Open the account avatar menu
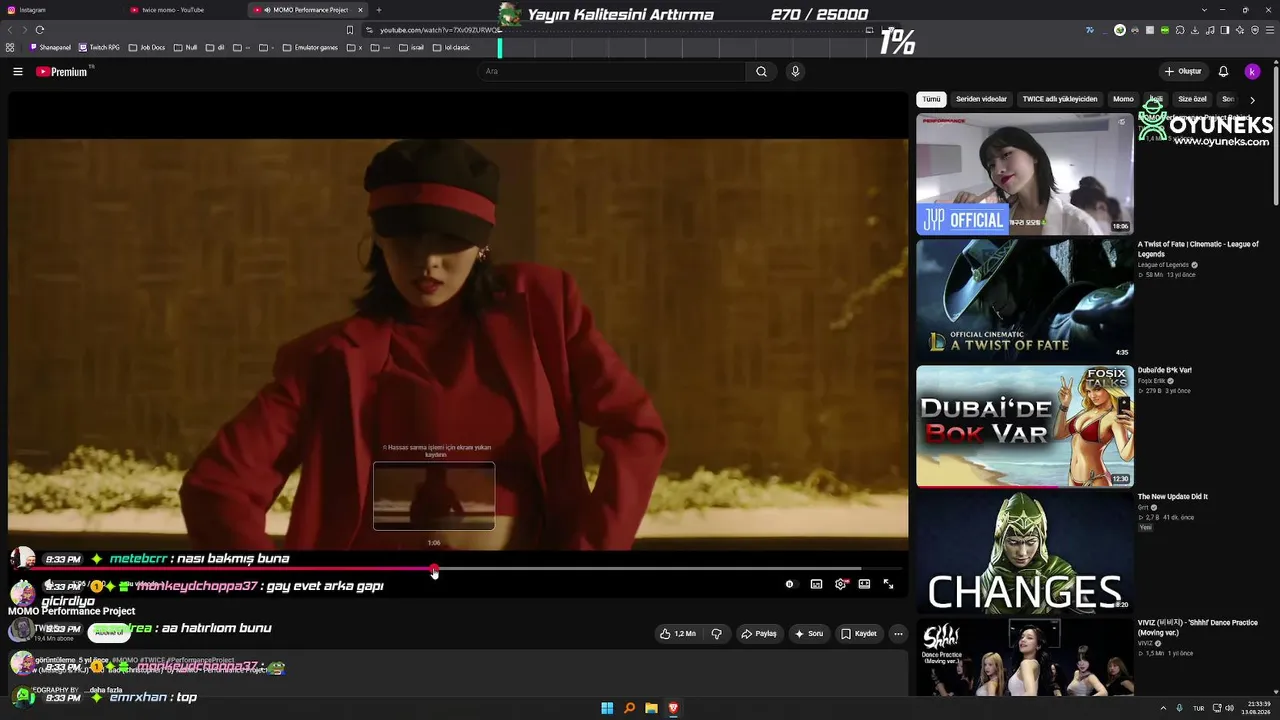 [x=1252, y=71]
